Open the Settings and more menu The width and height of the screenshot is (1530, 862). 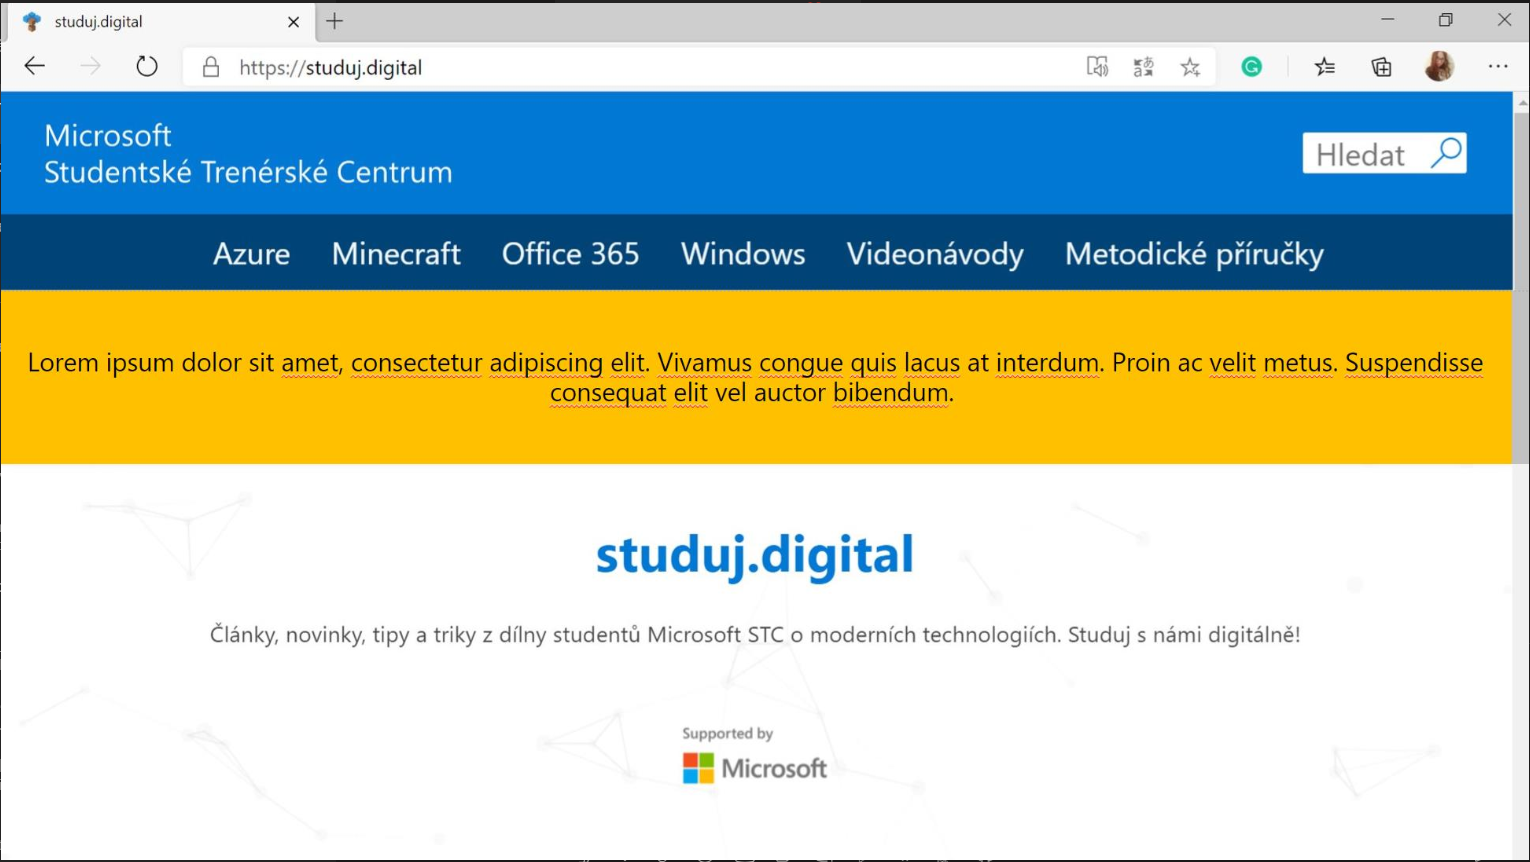(x=1498, y=66)
